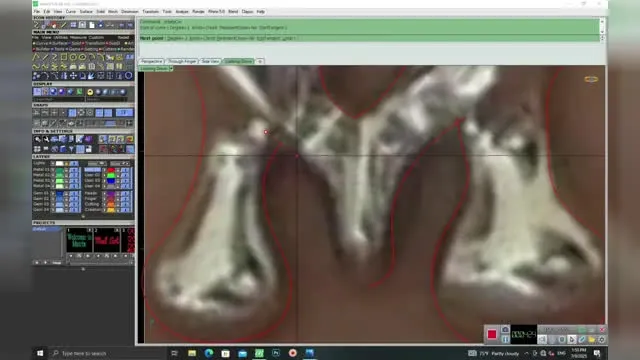The height and width of the screenshot is (360, 640).
Task: Choose the Builder category in Main Menu
Action: click(x=42, y=49)
